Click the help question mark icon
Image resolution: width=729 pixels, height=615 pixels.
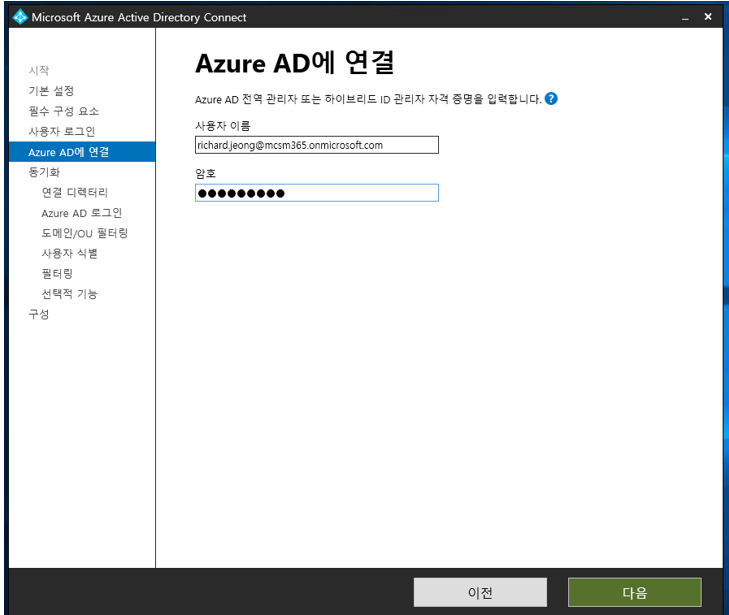point(551,99)
